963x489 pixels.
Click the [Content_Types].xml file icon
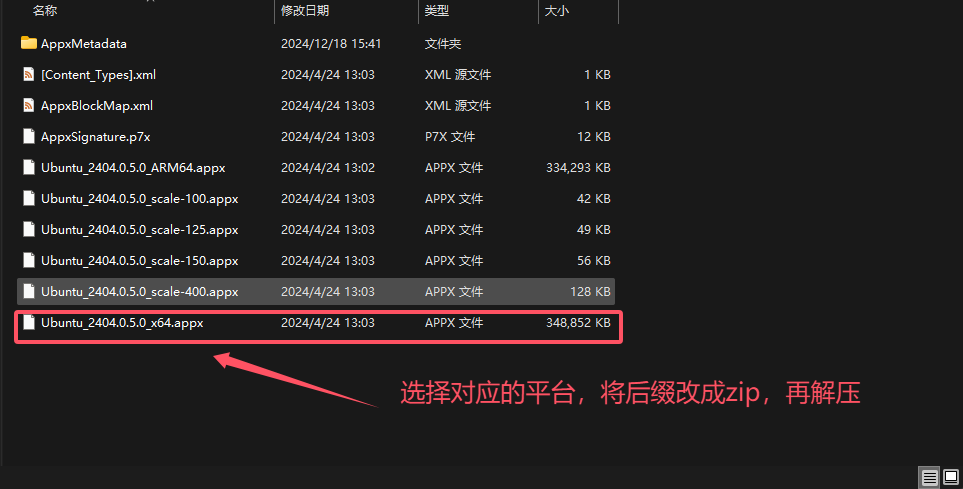[x=28, y=74]
